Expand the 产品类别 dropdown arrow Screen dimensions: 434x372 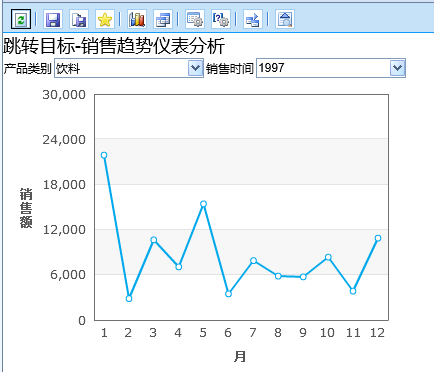[x=195, y=68]
